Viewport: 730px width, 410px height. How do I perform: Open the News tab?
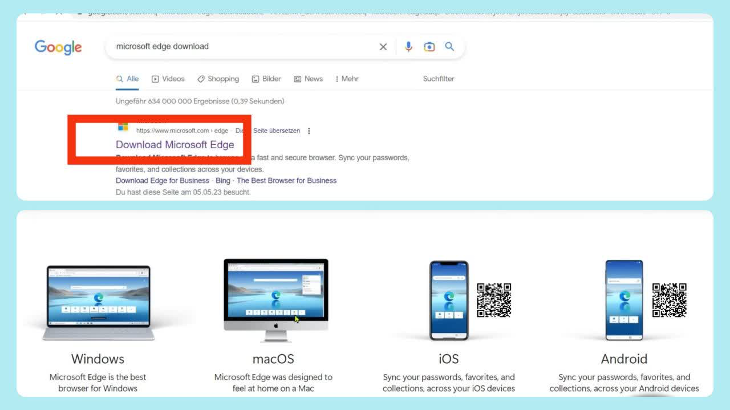point(308,79)
